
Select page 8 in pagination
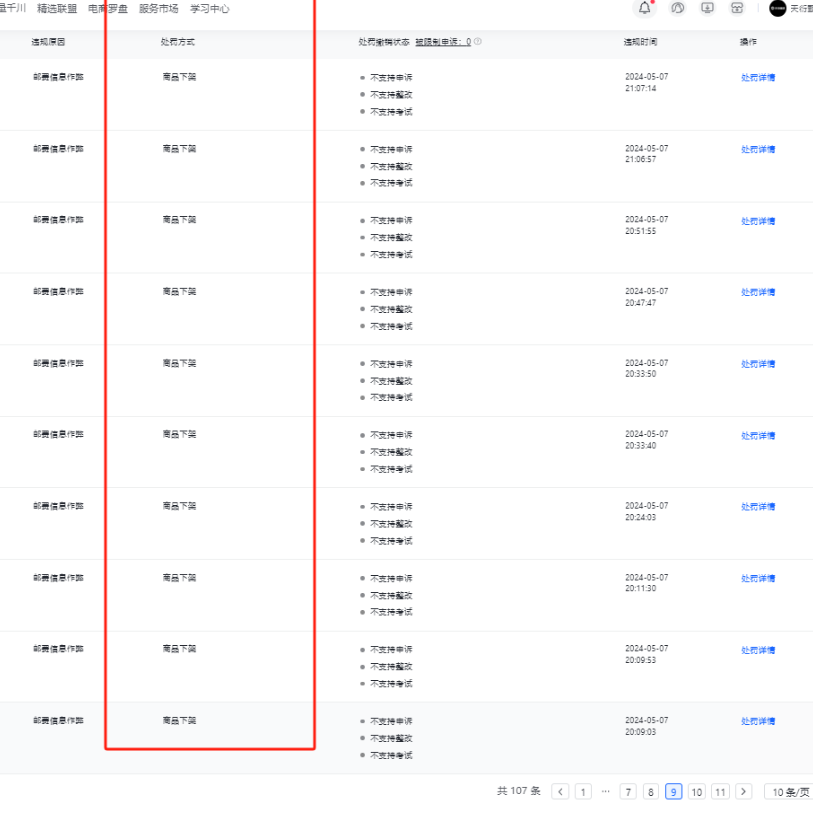[x=651, y=791]
